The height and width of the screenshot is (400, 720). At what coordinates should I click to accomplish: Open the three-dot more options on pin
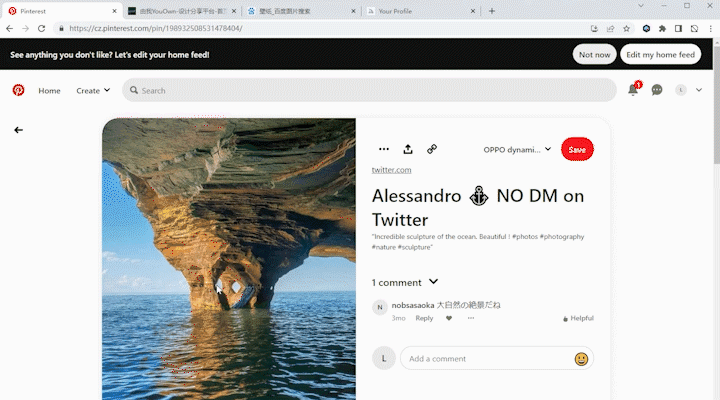point(384,149)
